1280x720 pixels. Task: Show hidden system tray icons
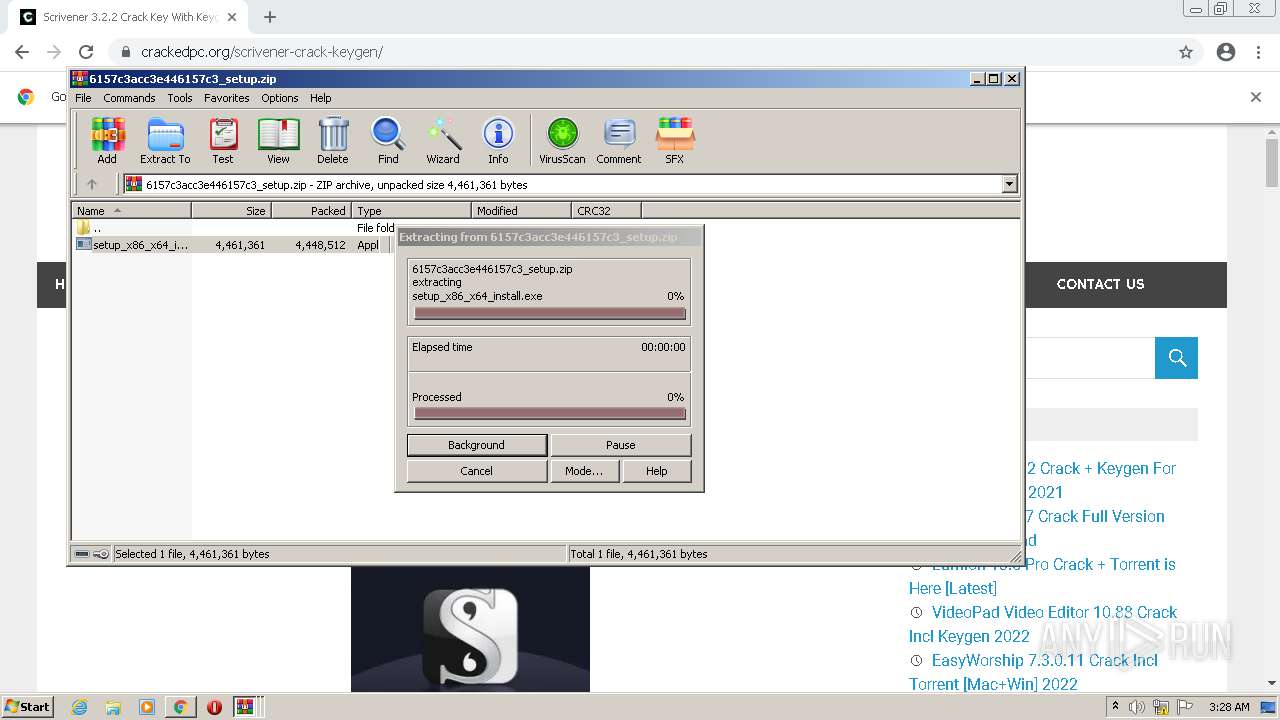1115,707
